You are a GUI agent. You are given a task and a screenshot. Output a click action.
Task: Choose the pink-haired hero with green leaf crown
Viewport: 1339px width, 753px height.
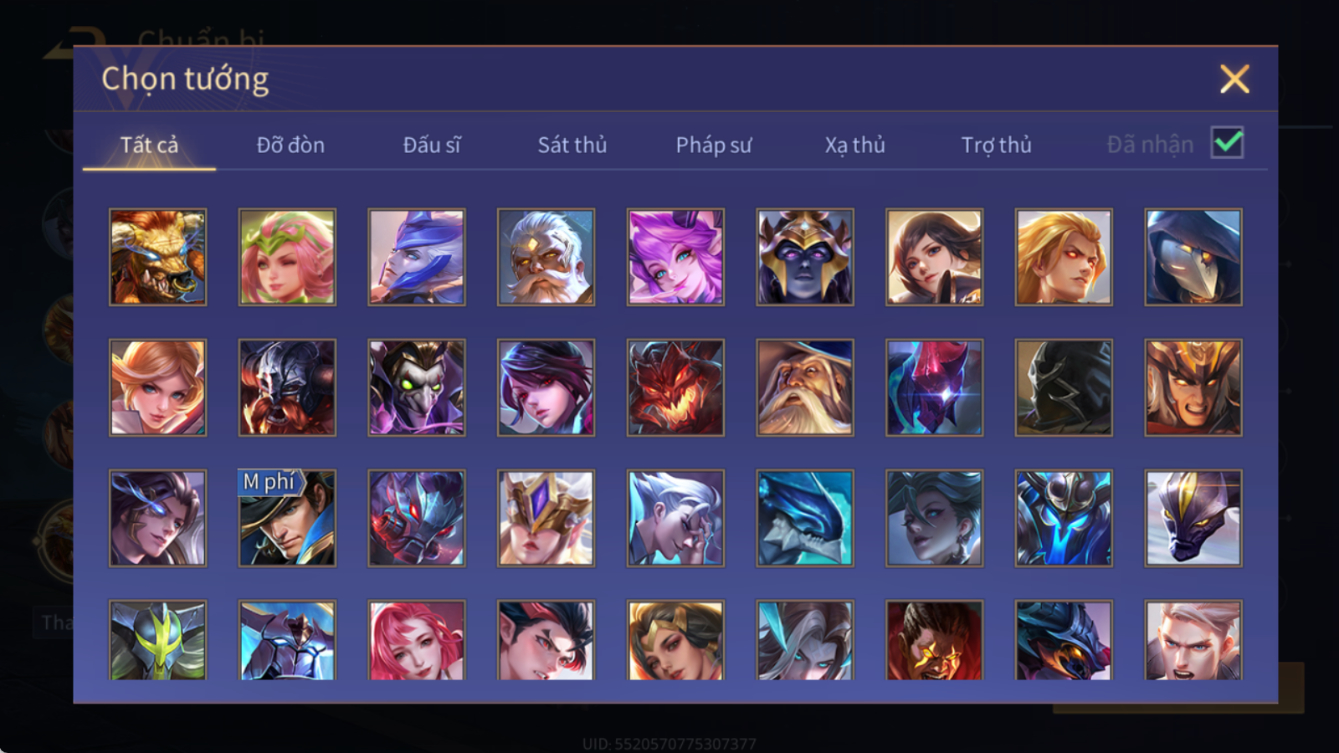287,257
